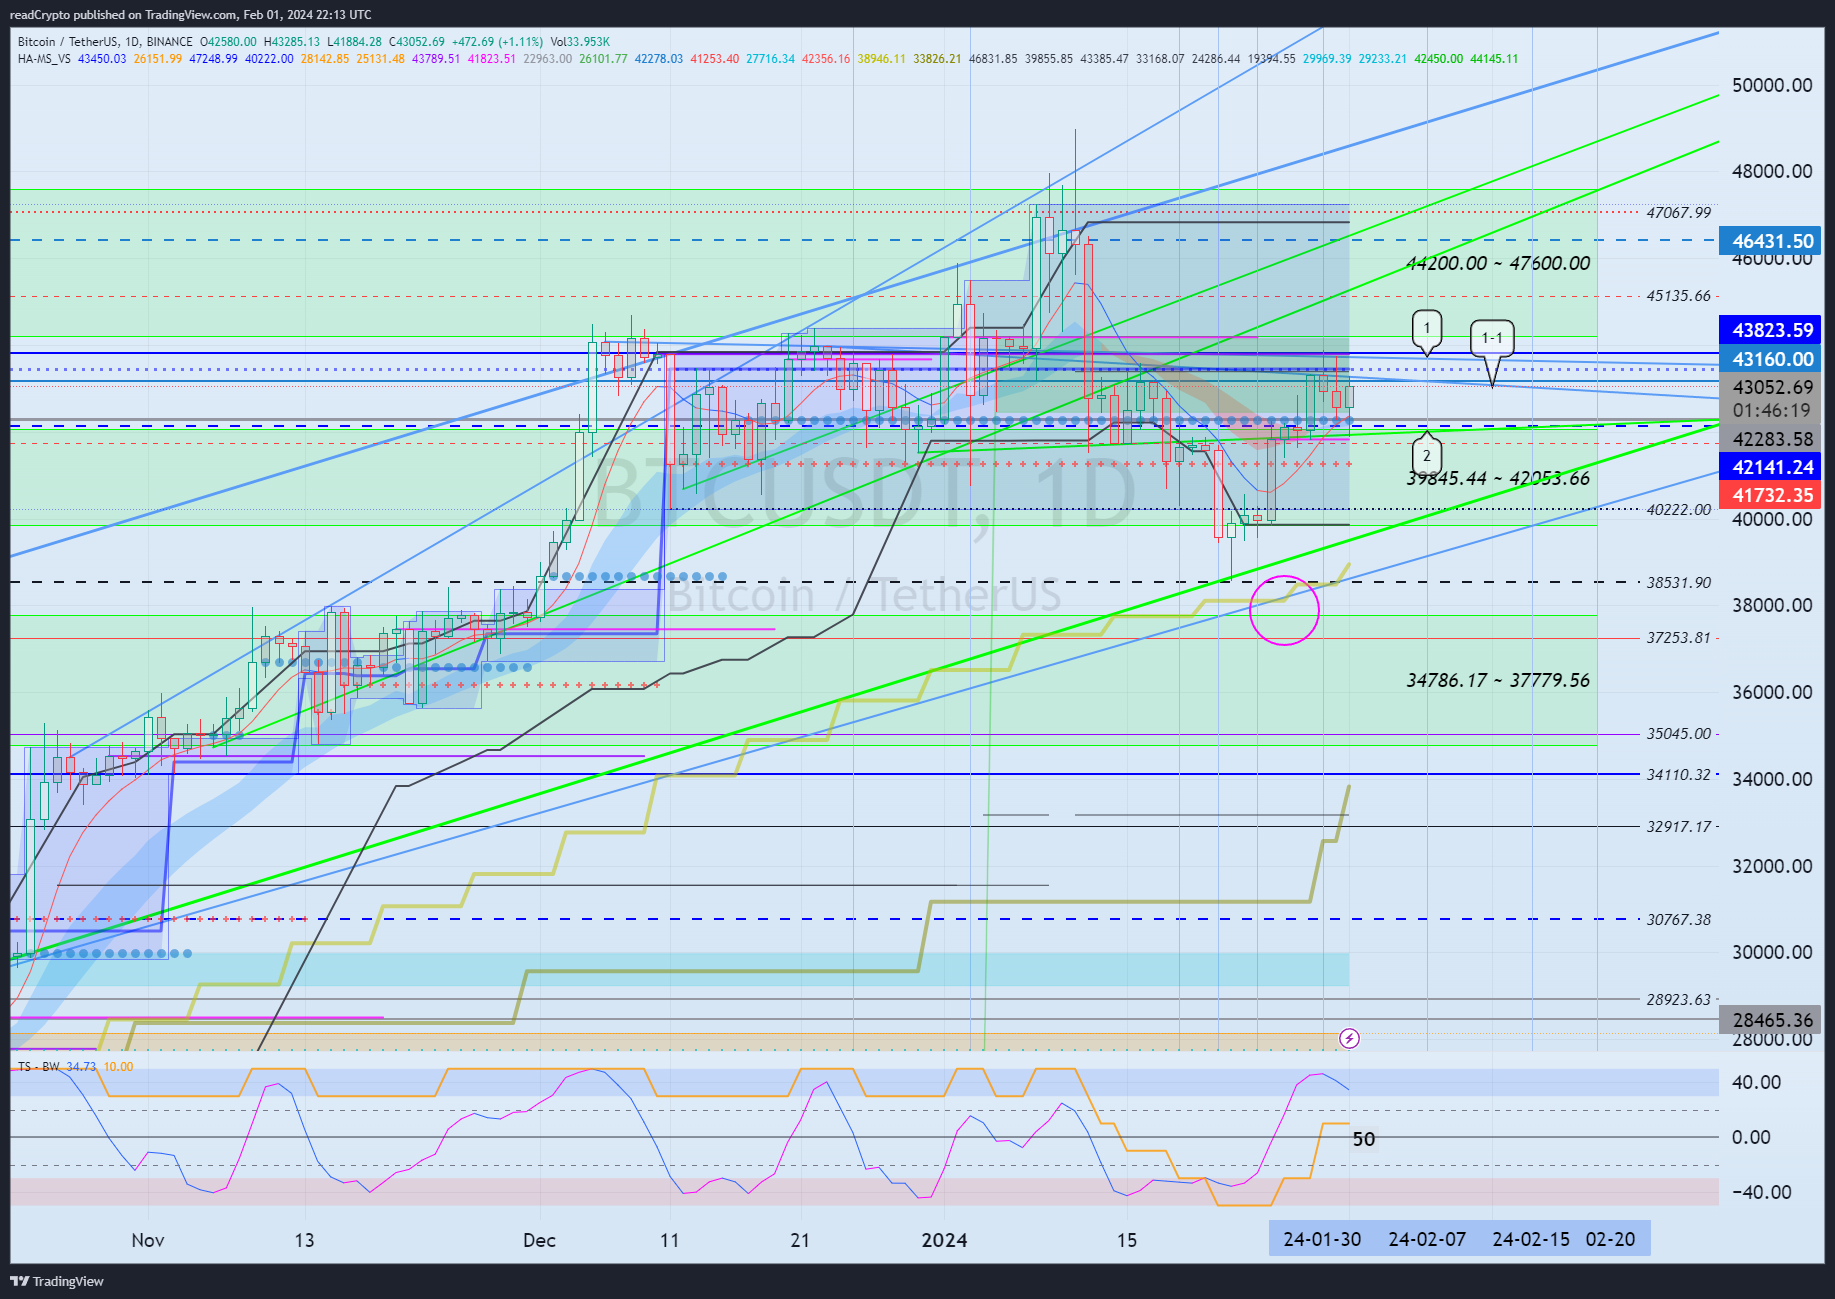Viewport: 1835px width, 1299px height.
Task: Click the 43823.59 price label
Action: pos(1772,330)
